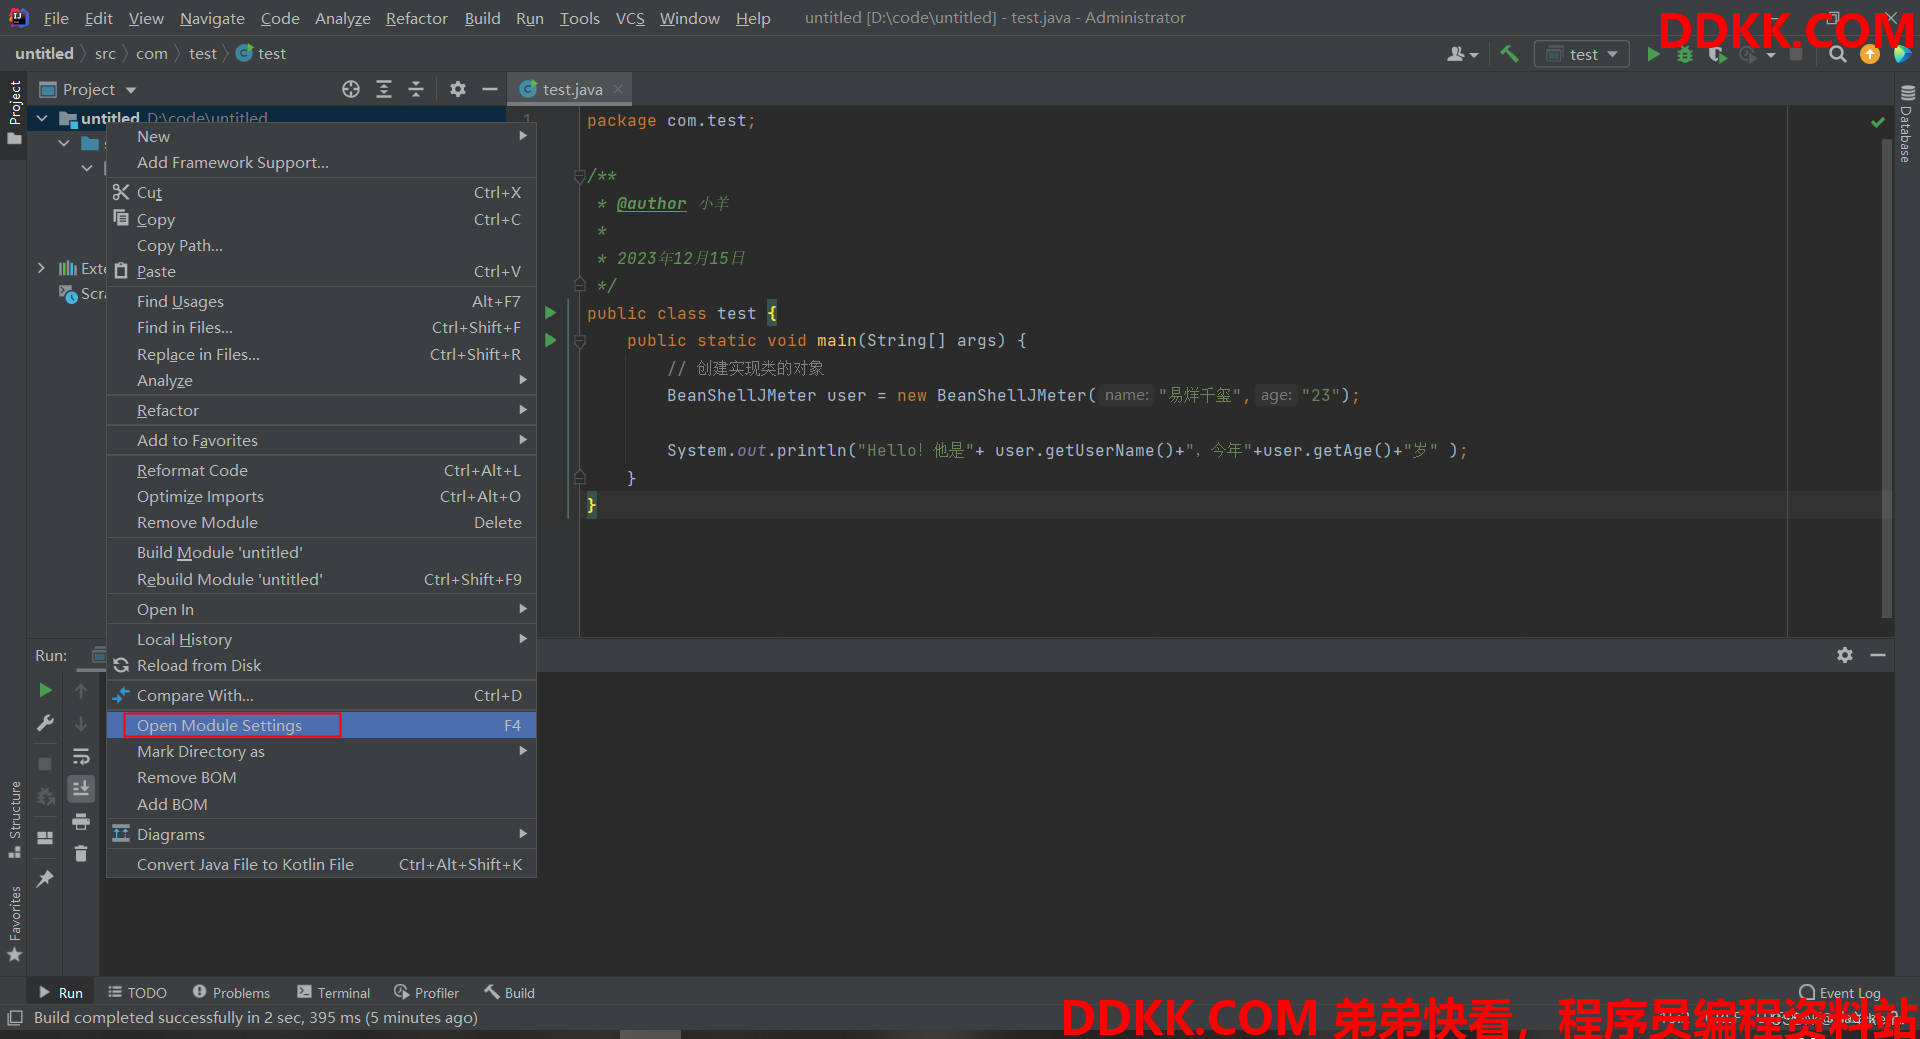This screenshot has height=1039, width=1920.
Task: Click the @author Javadoc tag
Action: pos(651,203)
